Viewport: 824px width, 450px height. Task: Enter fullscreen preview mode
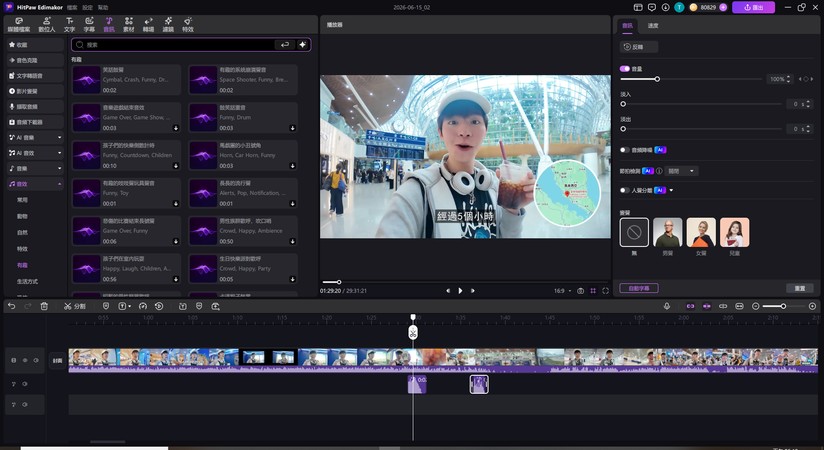click(x=605, y=291)
